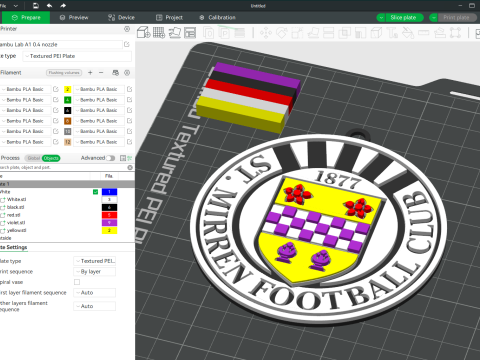Select the Rotate tool in top toolbar
Image resolution: width=480 pixels, height=360 pixels.
coord(282,33)
